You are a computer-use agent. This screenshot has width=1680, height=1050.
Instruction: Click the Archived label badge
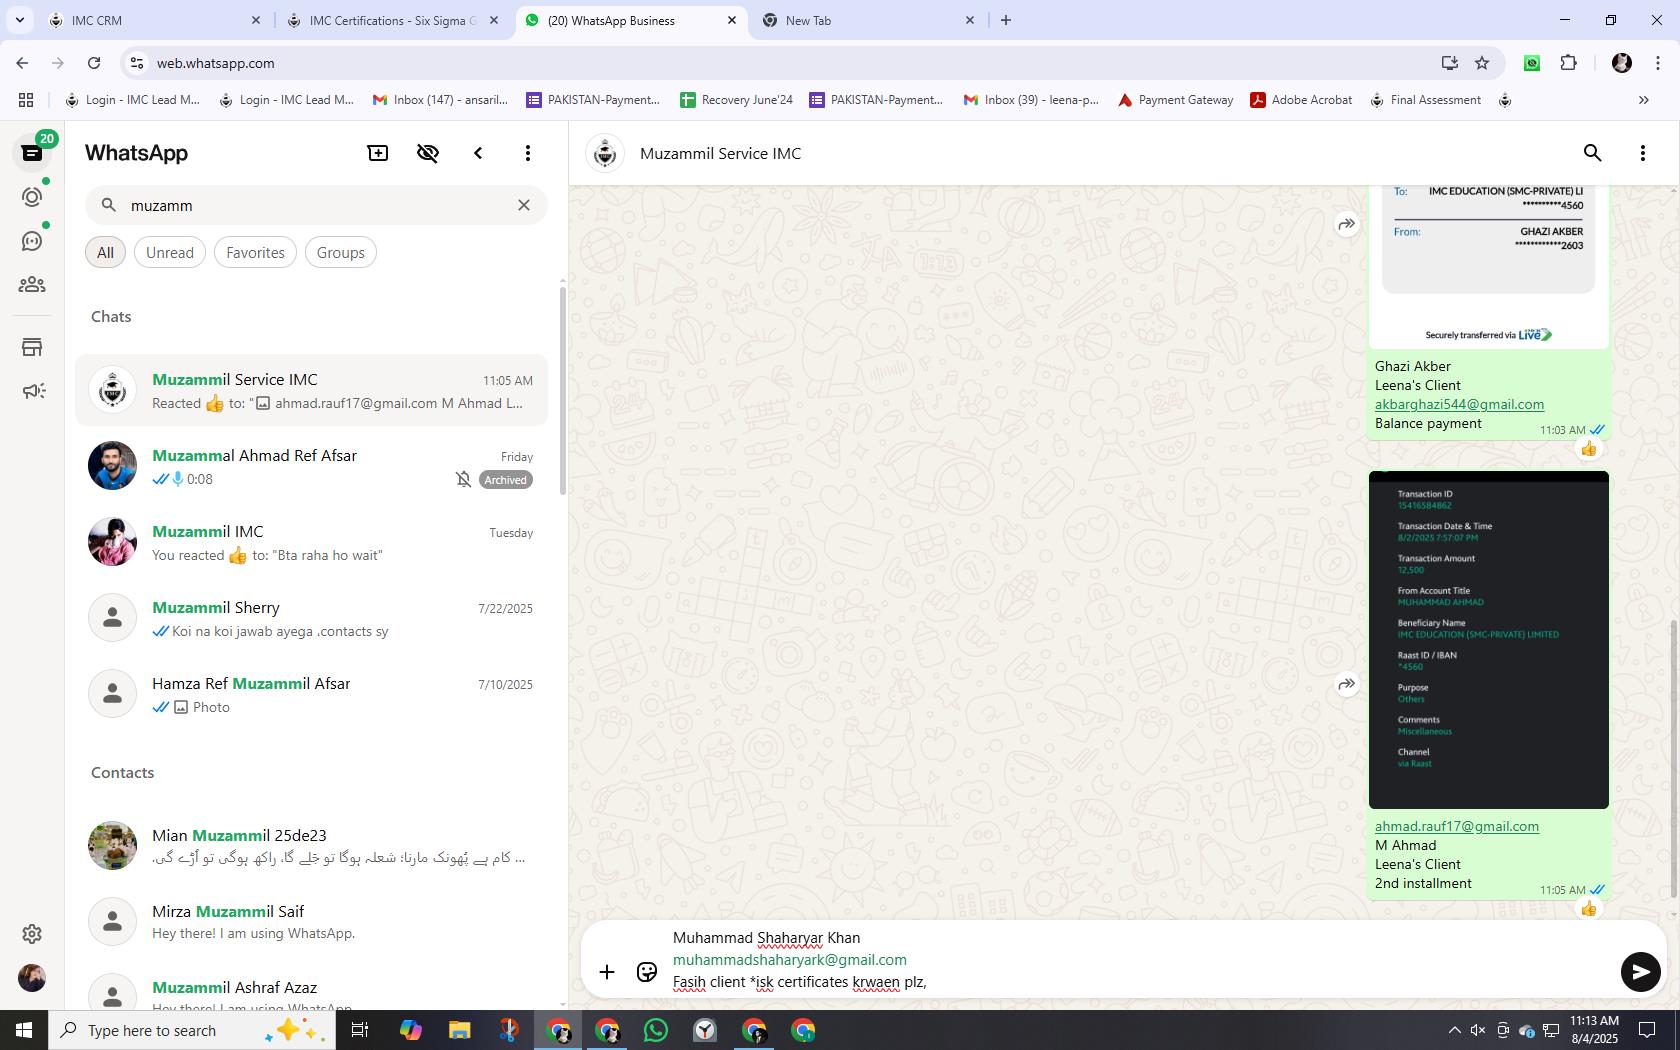pos(505,480)
